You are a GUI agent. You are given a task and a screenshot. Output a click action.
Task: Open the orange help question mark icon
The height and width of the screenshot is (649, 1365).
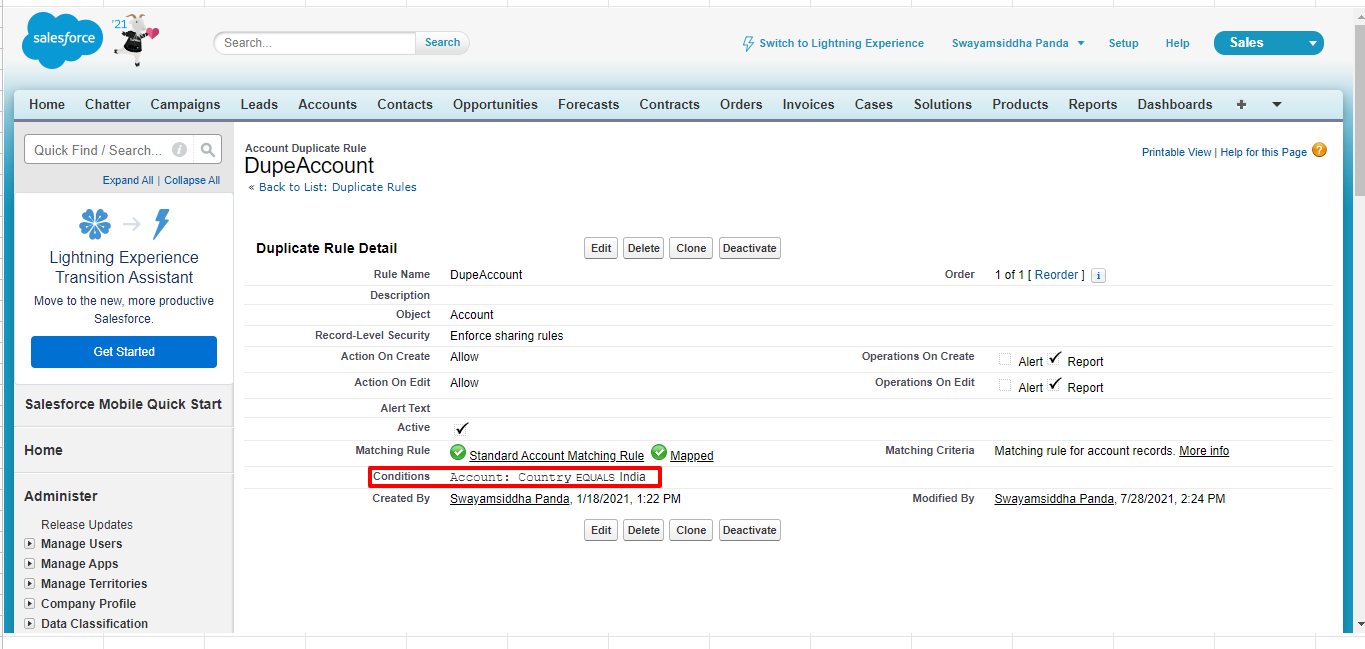pyautogui.click(x=1319, y=151)
